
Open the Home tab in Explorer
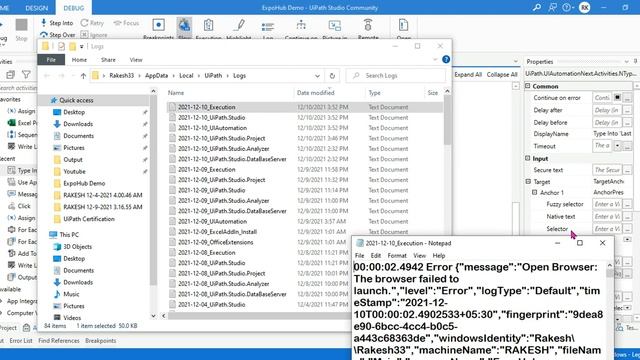[79, 60]
